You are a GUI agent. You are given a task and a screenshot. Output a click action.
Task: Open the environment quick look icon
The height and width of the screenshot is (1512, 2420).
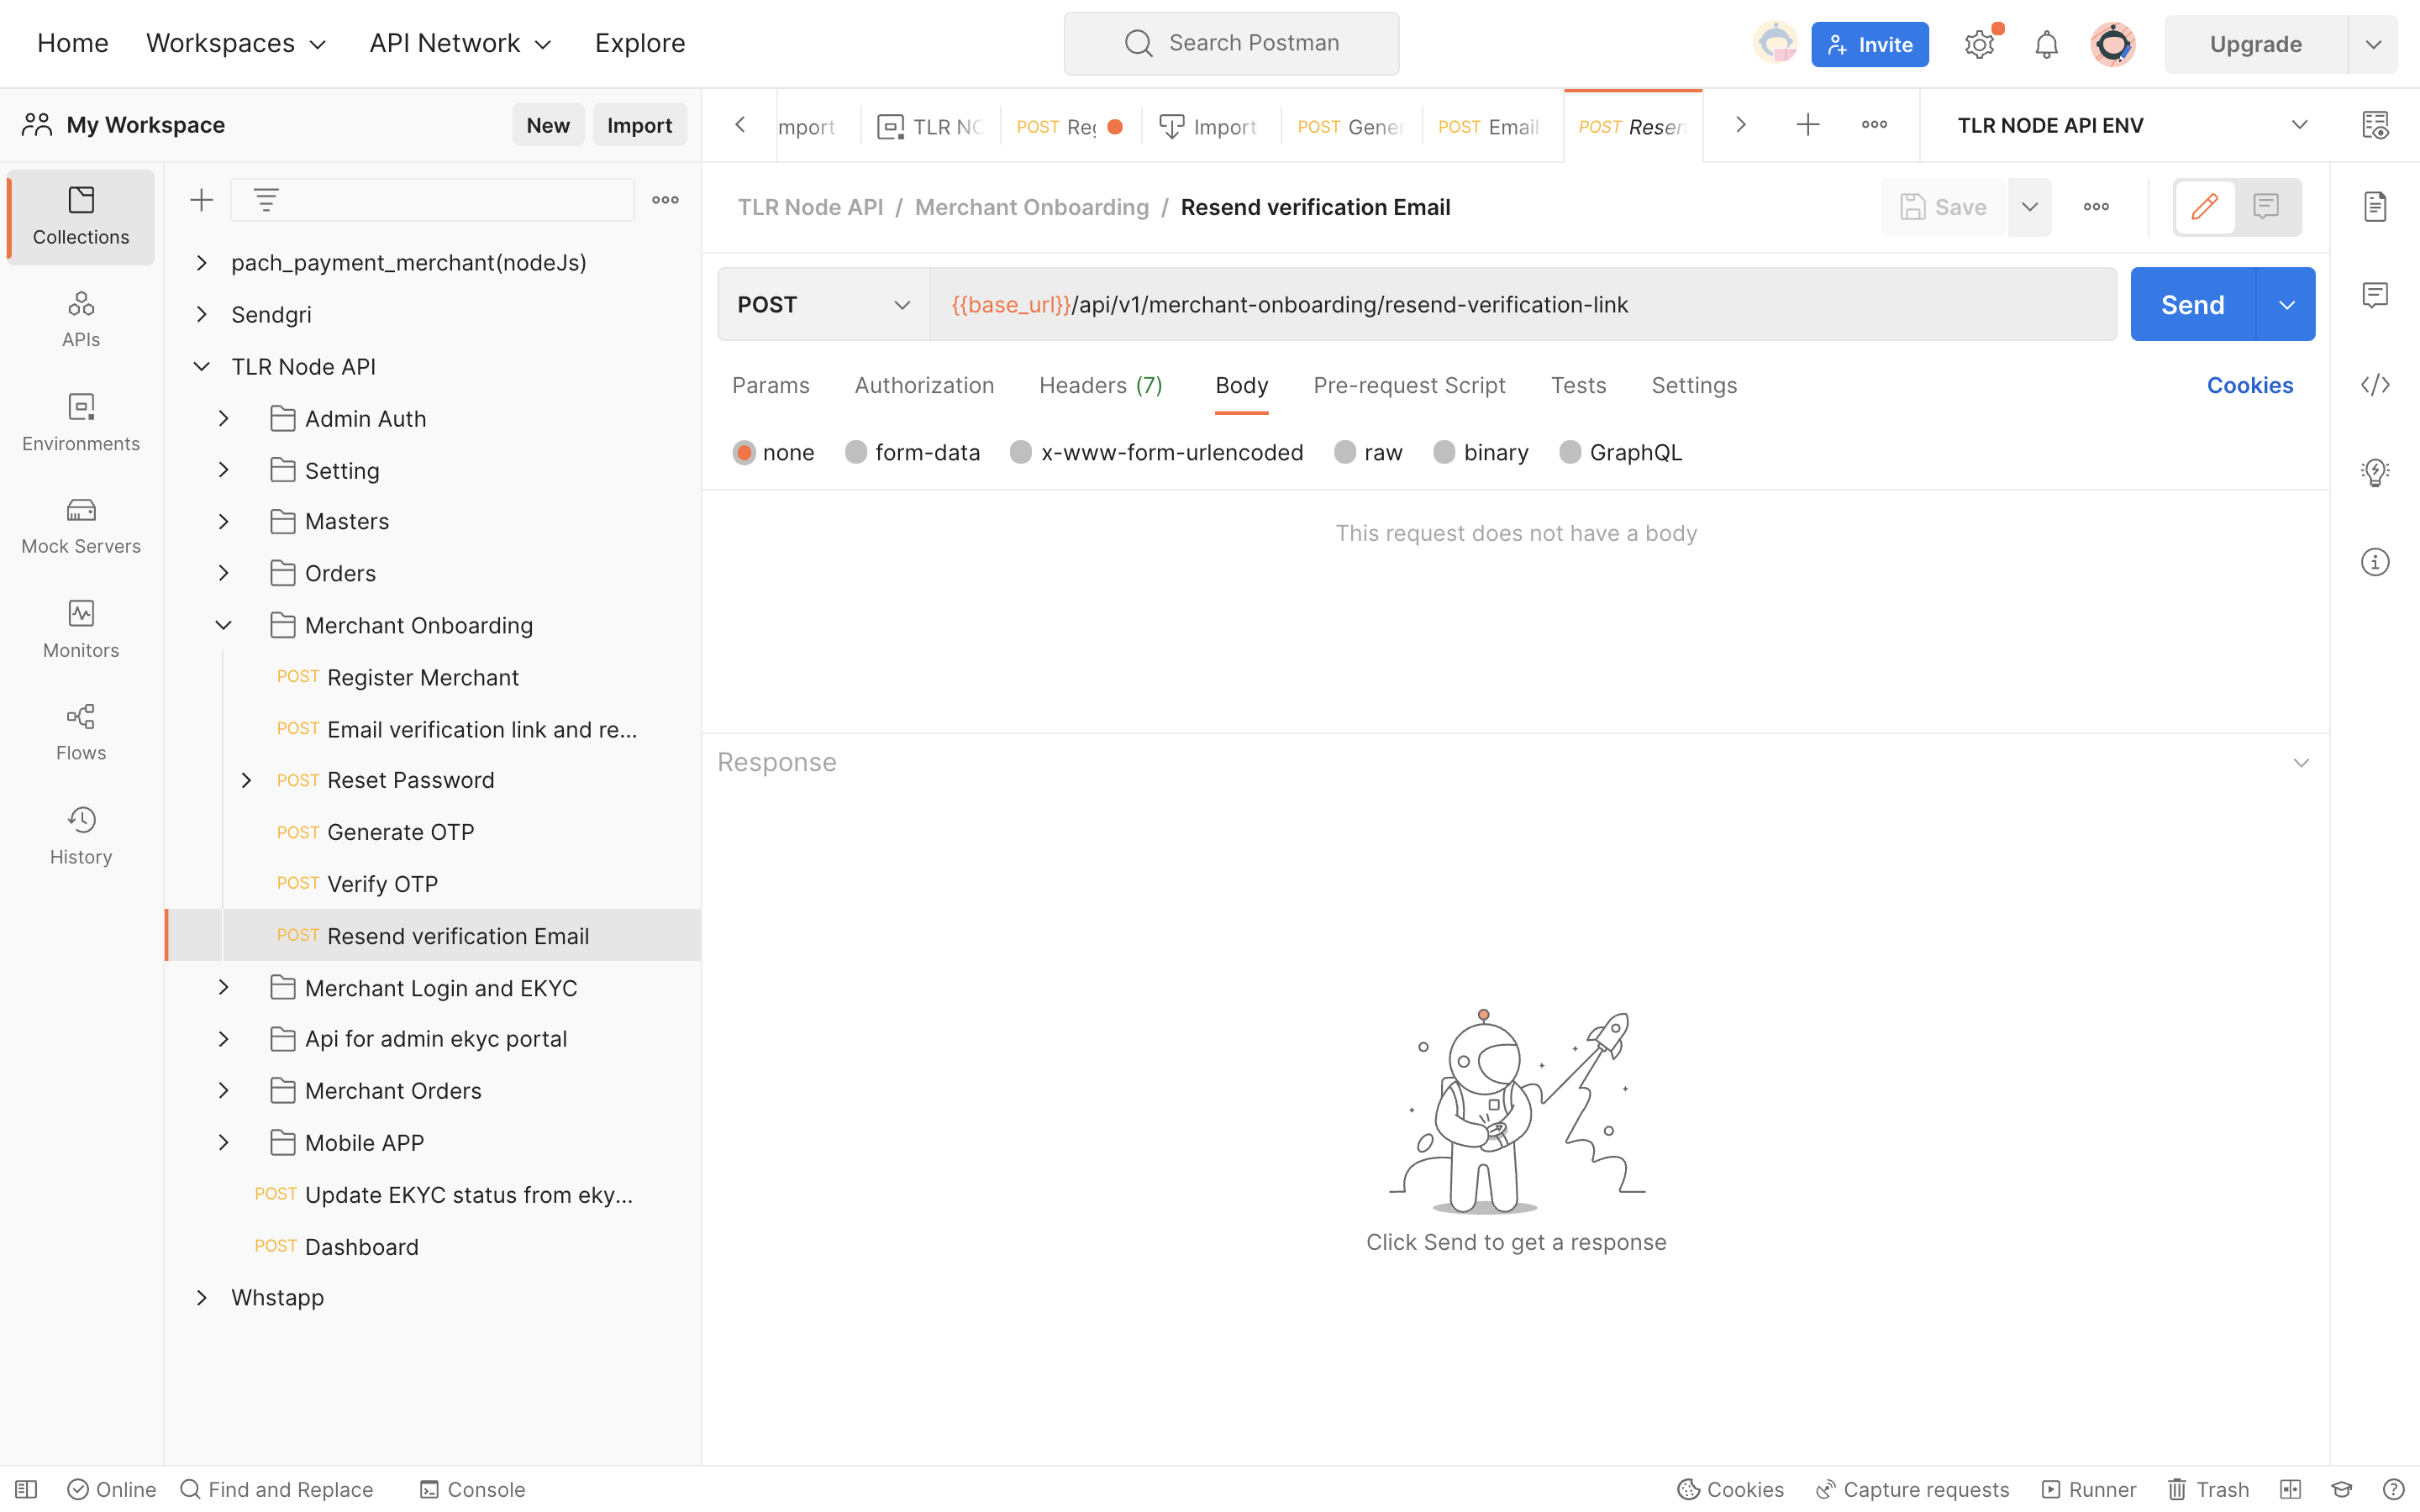click(x=2376, y=125)
